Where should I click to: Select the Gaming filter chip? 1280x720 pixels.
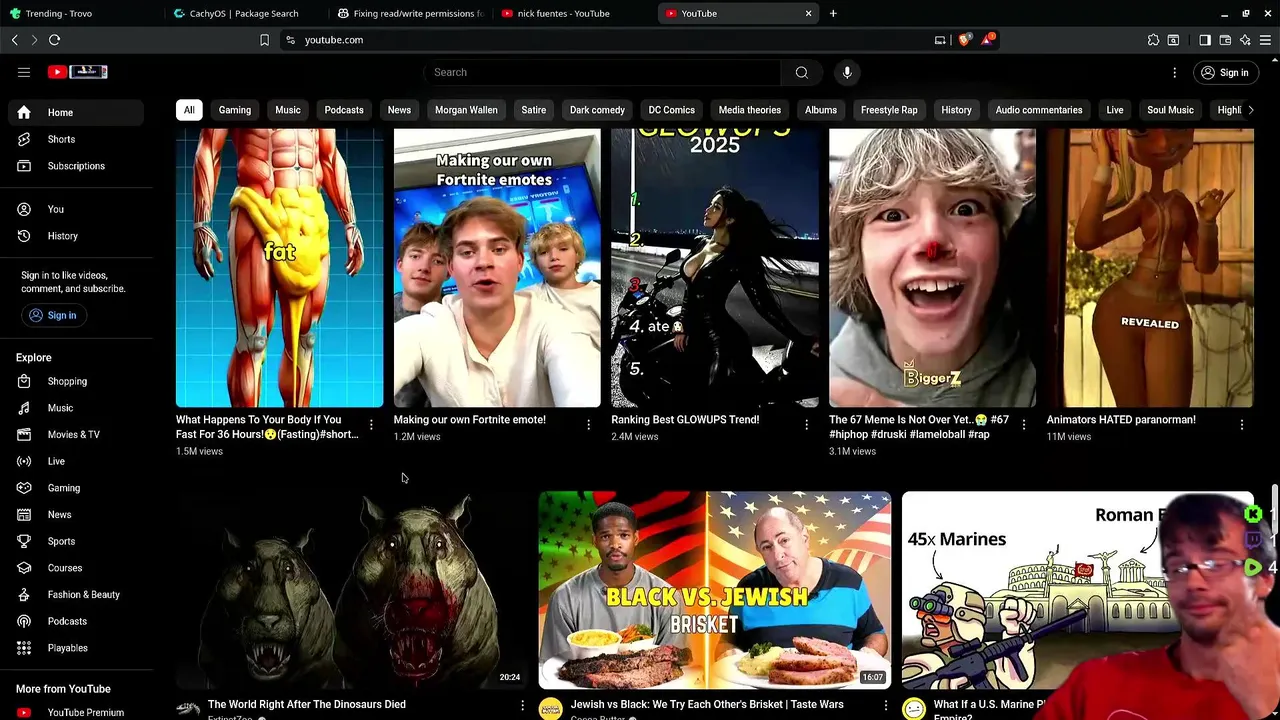pos(235,110)
